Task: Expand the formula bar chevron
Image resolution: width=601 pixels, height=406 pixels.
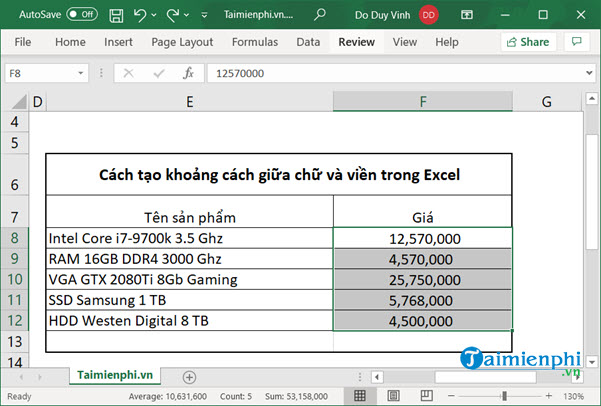Action: click(x=589, y=72)
